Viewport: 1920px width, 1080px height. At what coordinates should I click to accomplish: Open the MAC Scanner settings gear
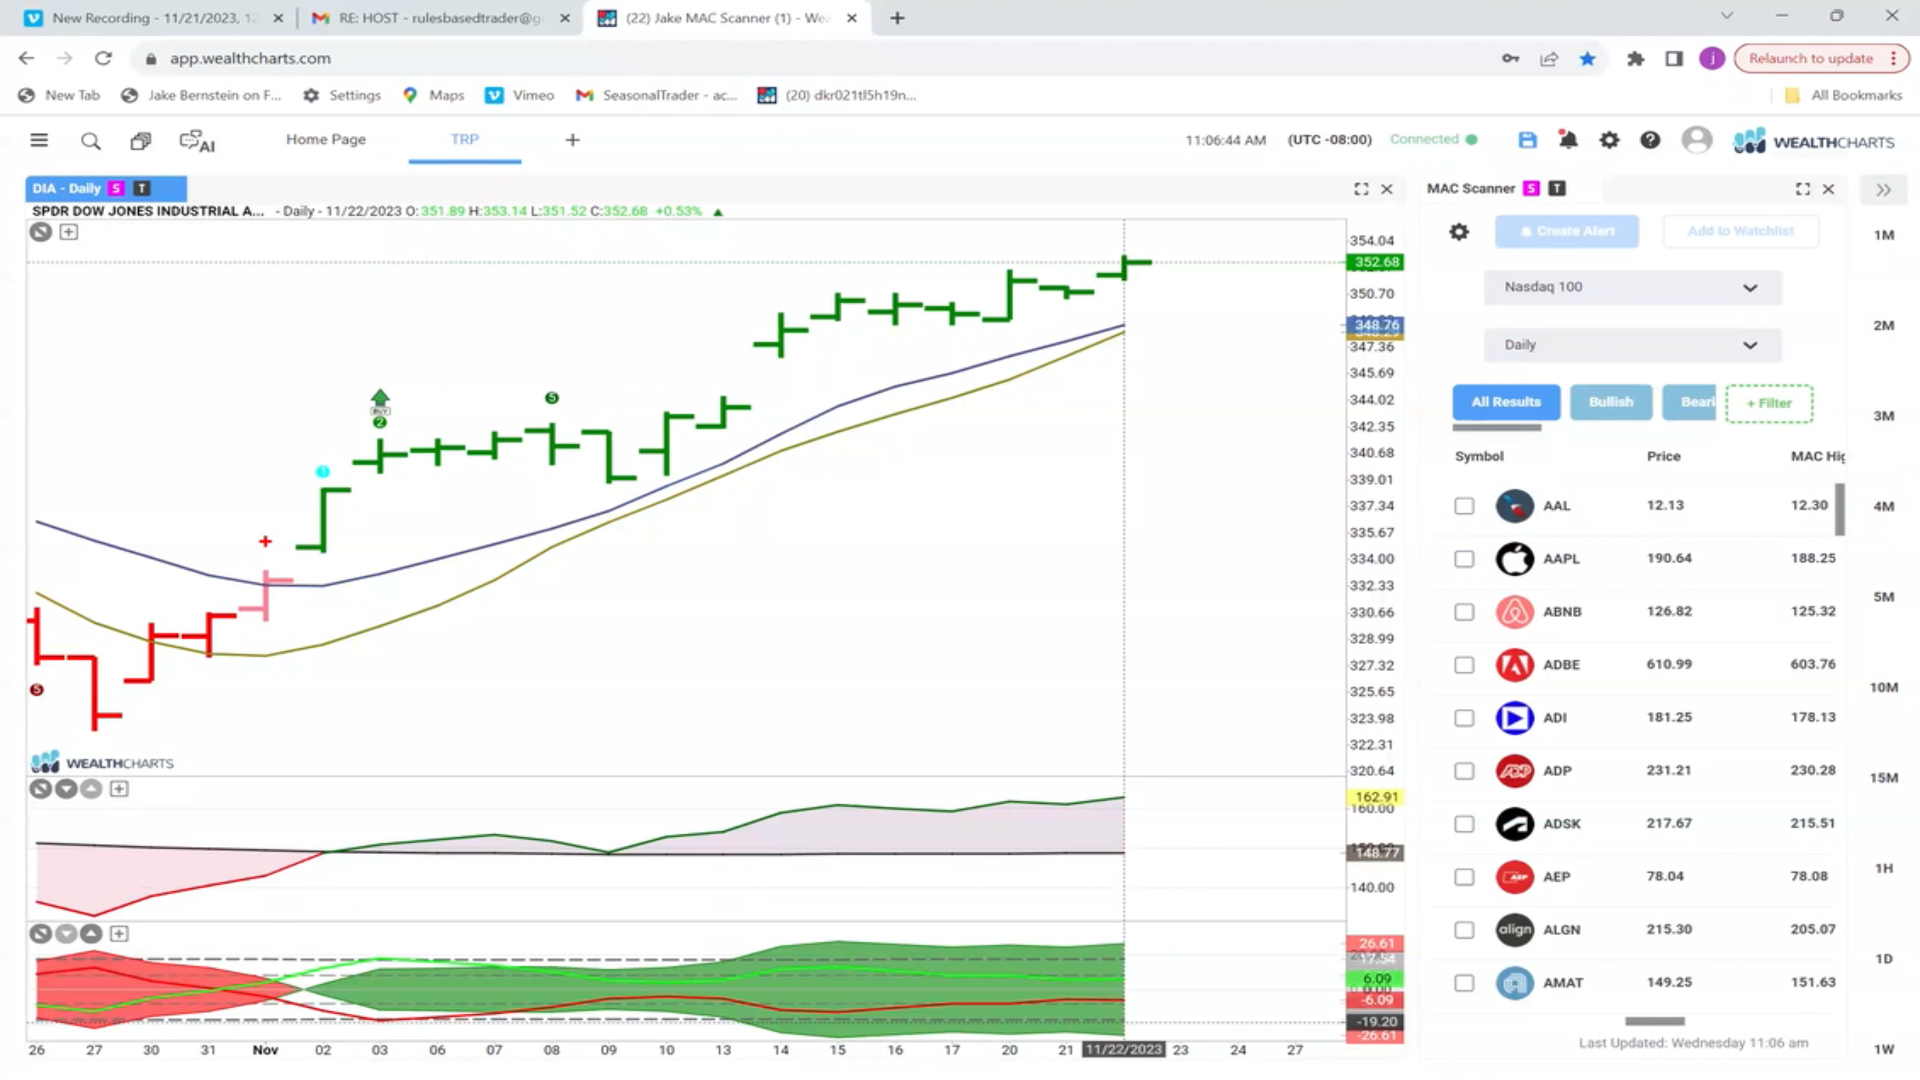pyautogui.click(x=1459, y=232)
